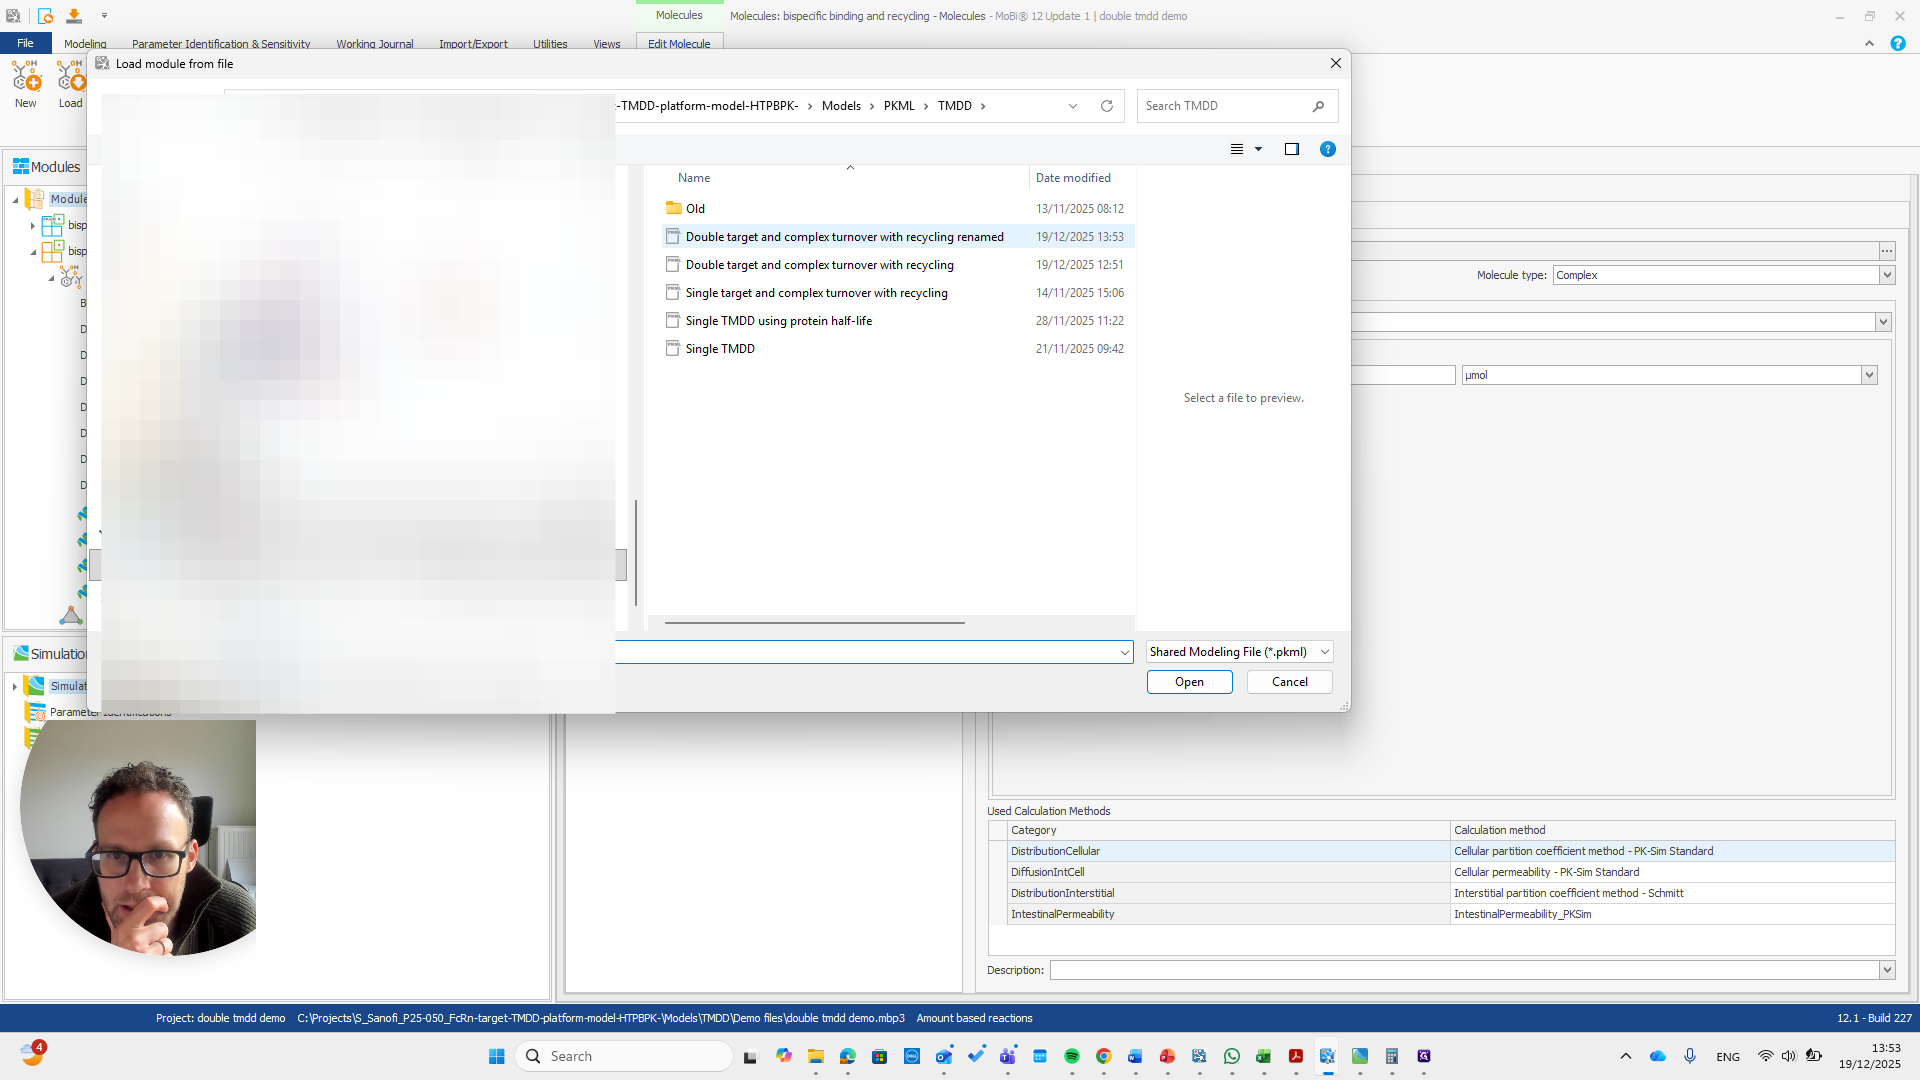Open dialog help via the blue question-mark icon
The image size is (1920, 1080).
(x=1328, y=149)
